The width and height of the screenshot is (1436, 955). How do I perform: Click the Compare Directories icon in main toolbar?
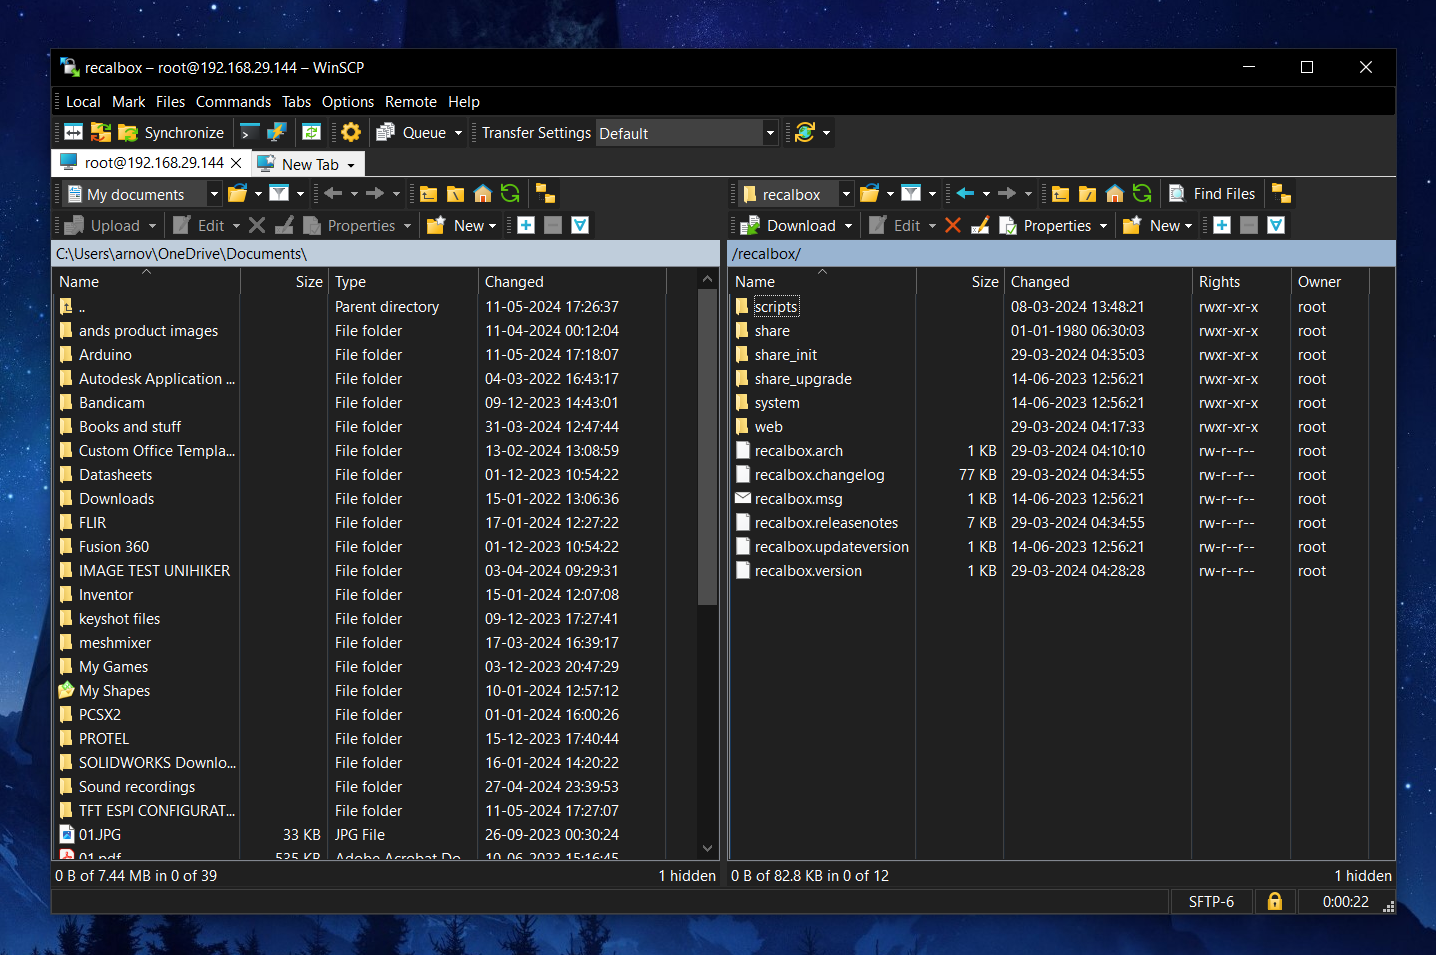74,132
